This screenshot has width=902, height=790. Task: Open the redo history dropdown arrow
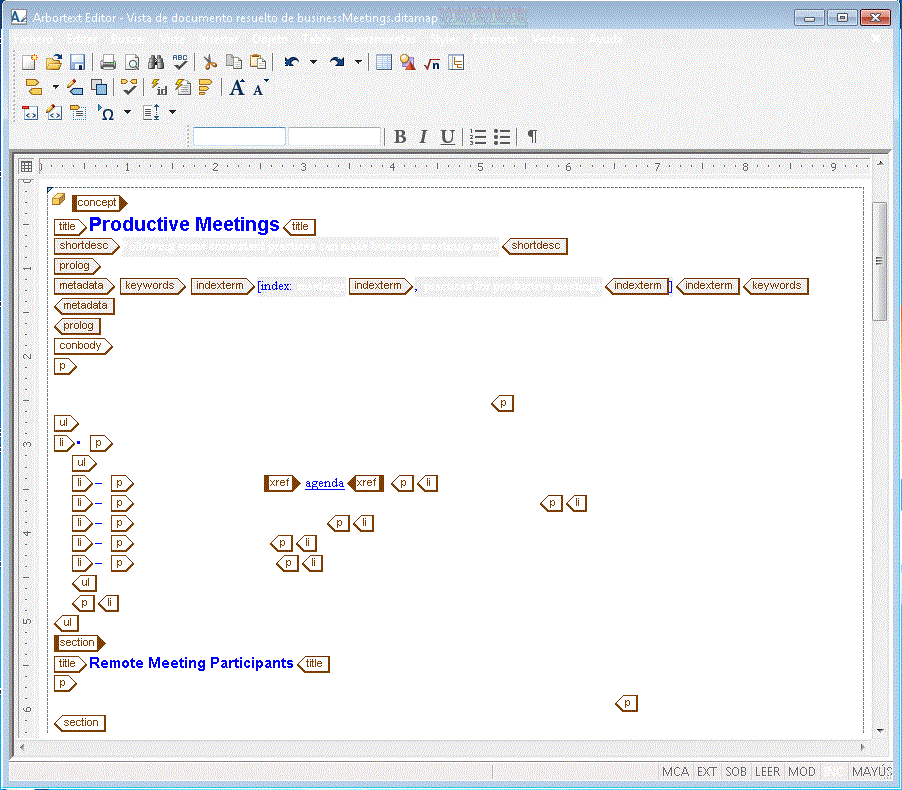pyautogui.click(x=358, y=62)
